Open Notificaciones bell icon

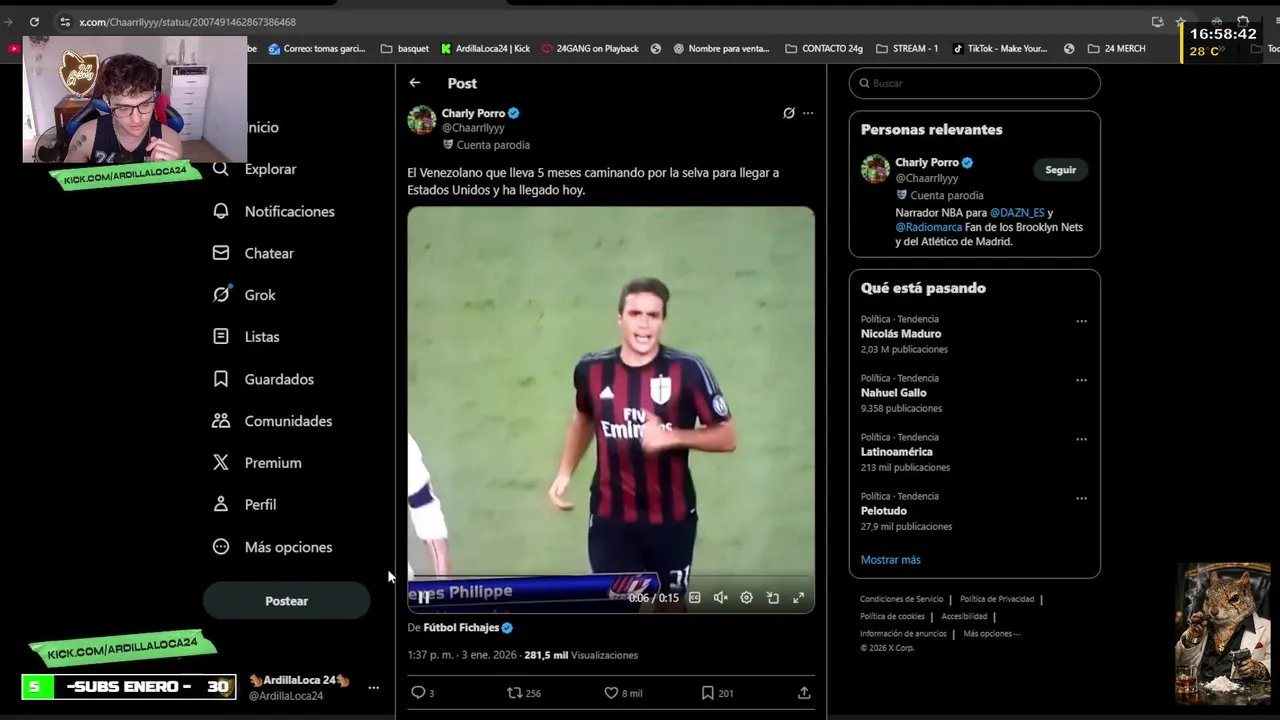coord(221,211)
